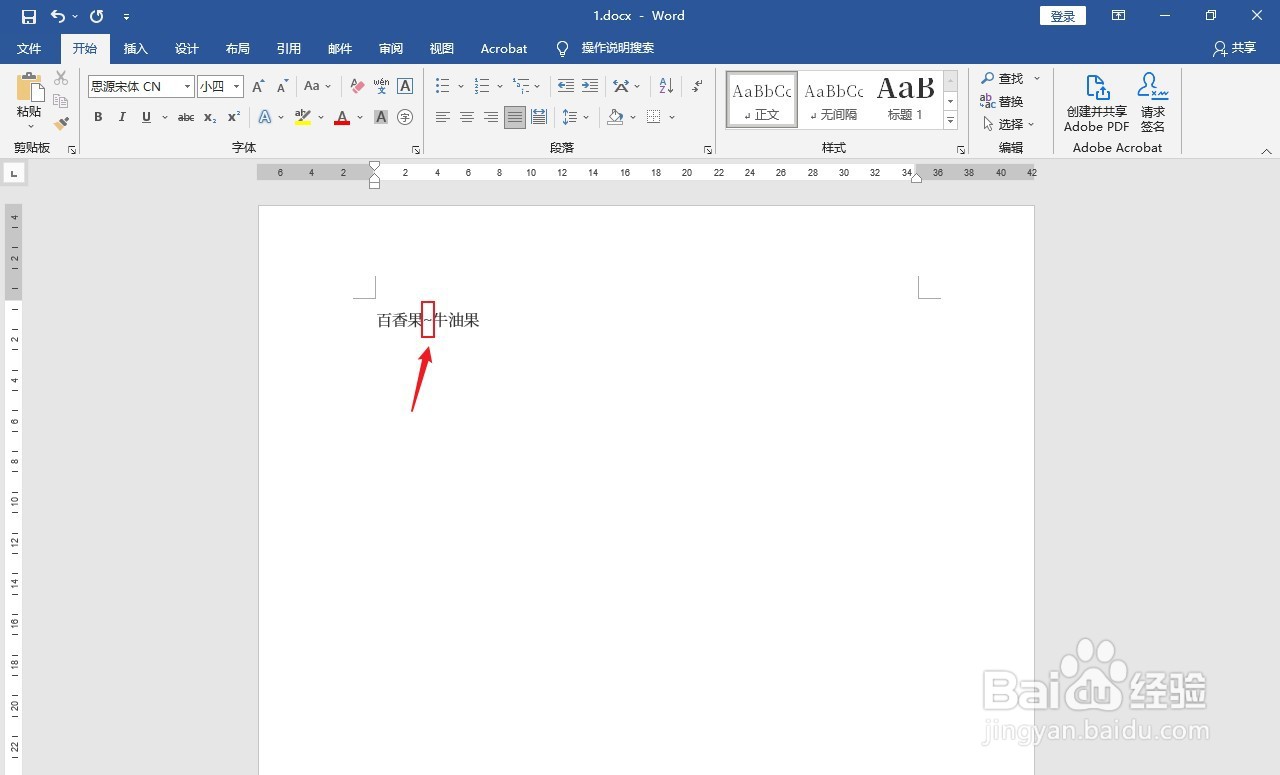Click the Bullets list icon
This screenshot has height=775, width=1280.
click(443, 86)
